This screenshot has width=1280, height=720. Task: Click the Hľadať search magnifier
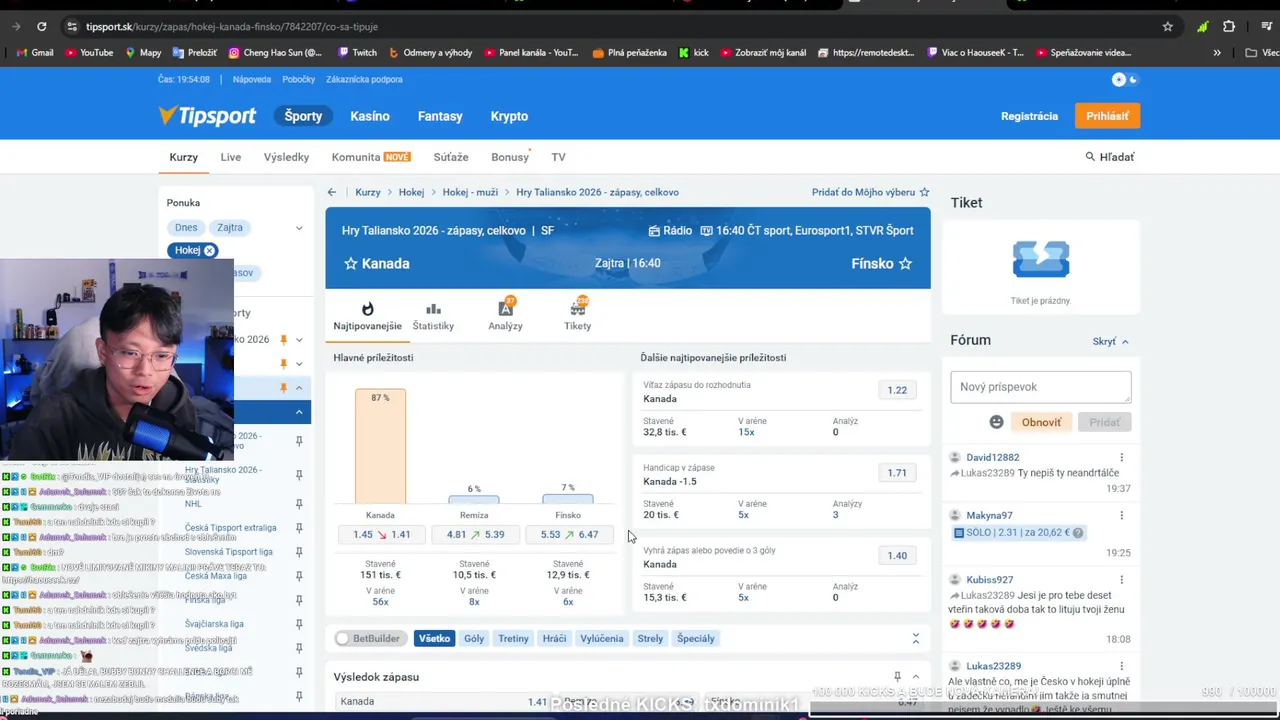[x=1090, y=157]
